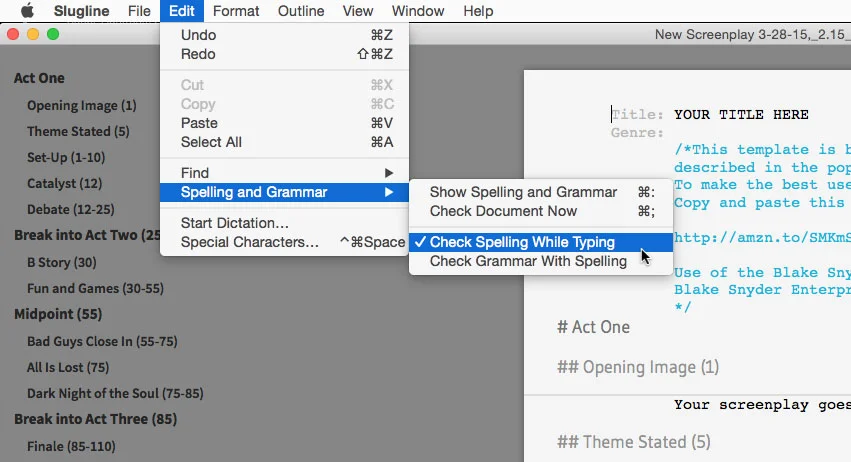851x462 pixels.
Task: Choose Check Document Now
Action: (541, 211)
